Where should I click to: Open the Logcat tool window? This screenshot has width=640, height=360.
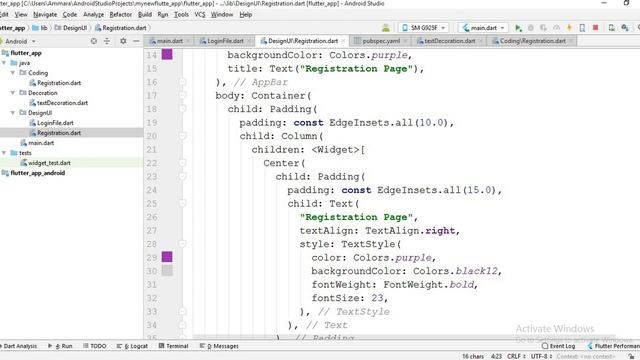point(132,346)
